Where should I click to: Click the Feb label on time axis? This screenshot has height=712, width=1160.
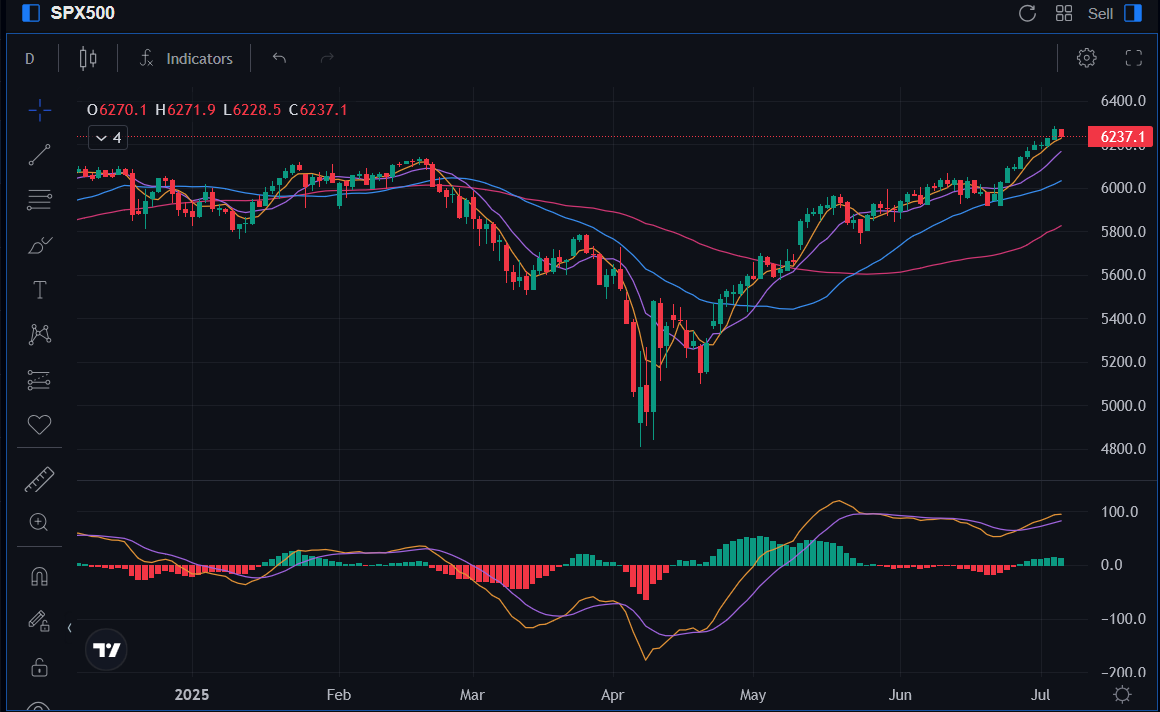pyautogui.click(x=338, y=695)
